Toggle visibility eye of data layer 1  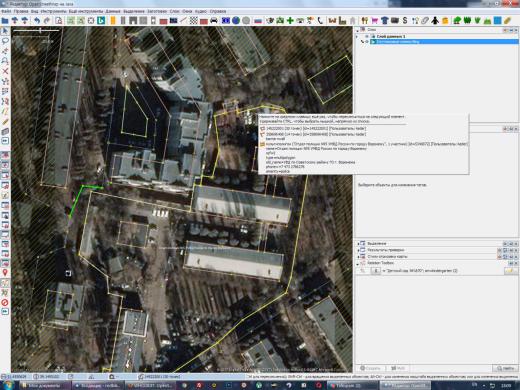[x=367, y=36]
